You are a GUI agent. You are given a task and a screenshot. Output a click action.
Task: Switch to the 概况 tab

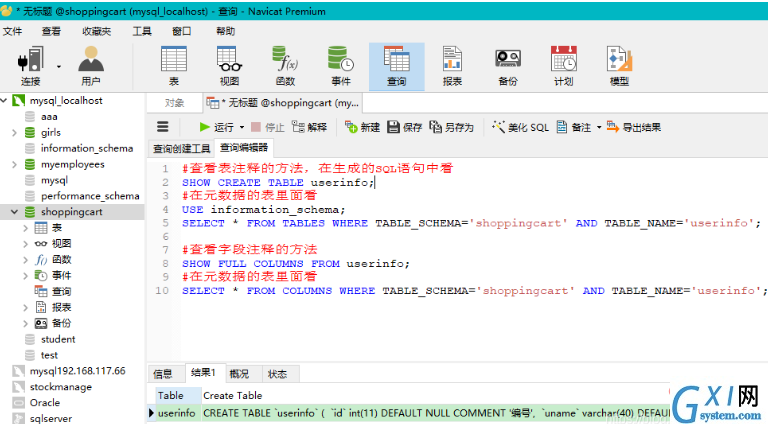click(239, 374)
